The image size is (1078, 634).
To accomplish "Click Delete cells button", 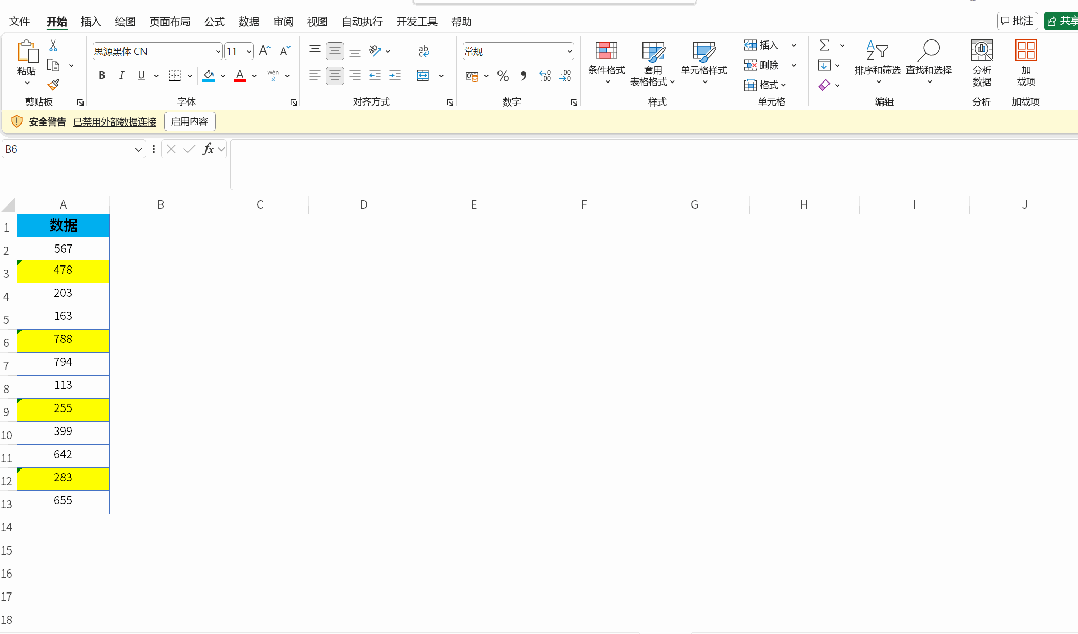I will [x=762, y=65].
